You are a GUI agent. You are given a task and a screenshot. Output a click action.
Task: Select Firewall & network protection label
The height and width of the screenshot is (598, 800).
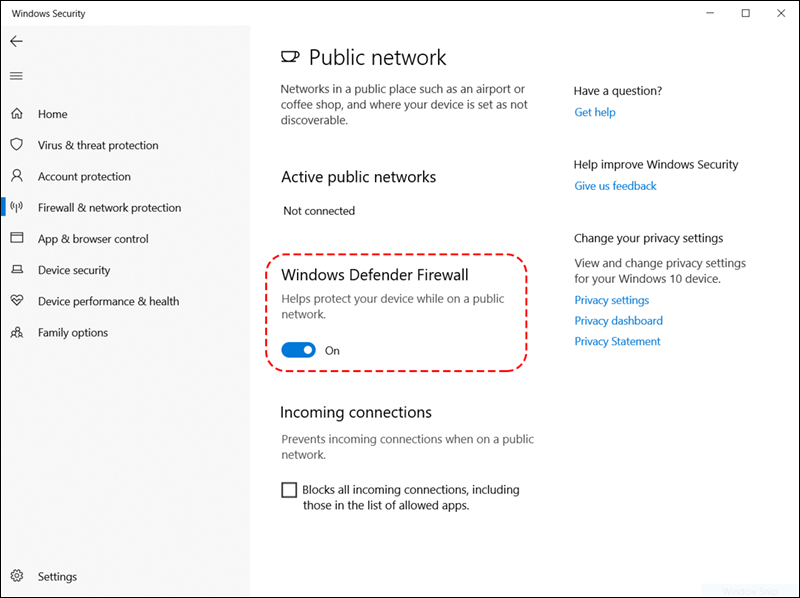(109, 208)
